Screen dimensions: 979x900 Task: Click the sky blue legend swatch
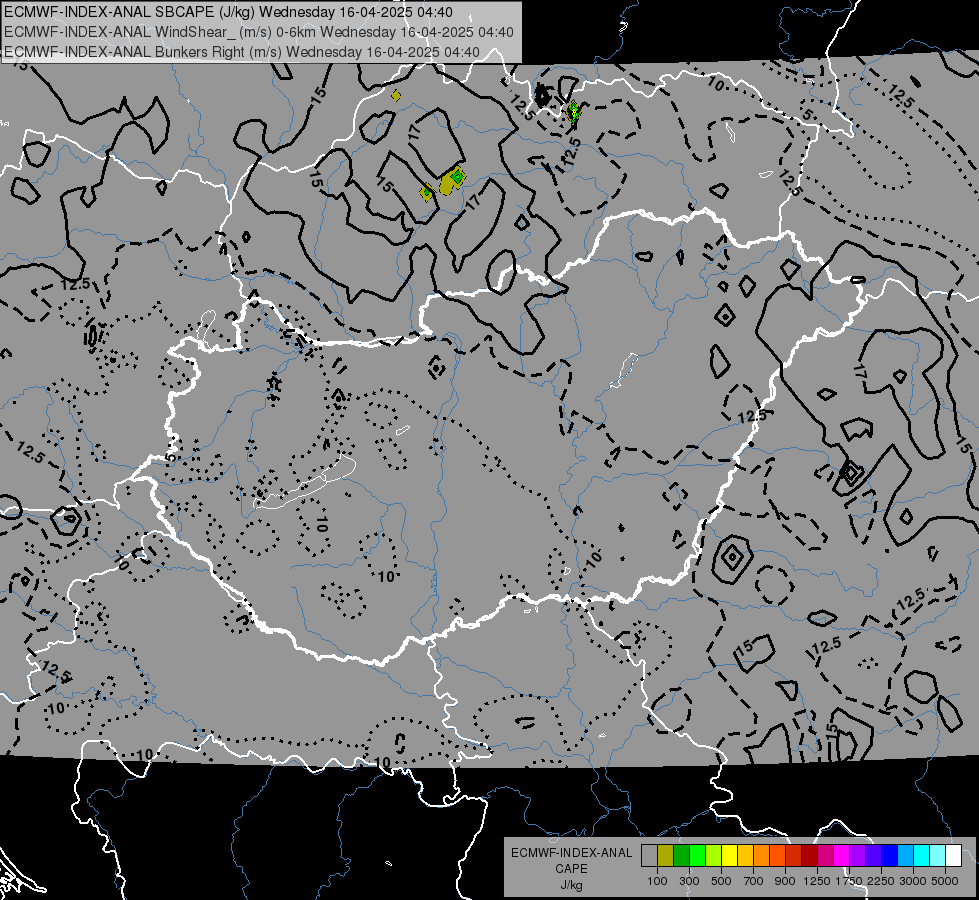pyautogui.click(x=905, y=856)
